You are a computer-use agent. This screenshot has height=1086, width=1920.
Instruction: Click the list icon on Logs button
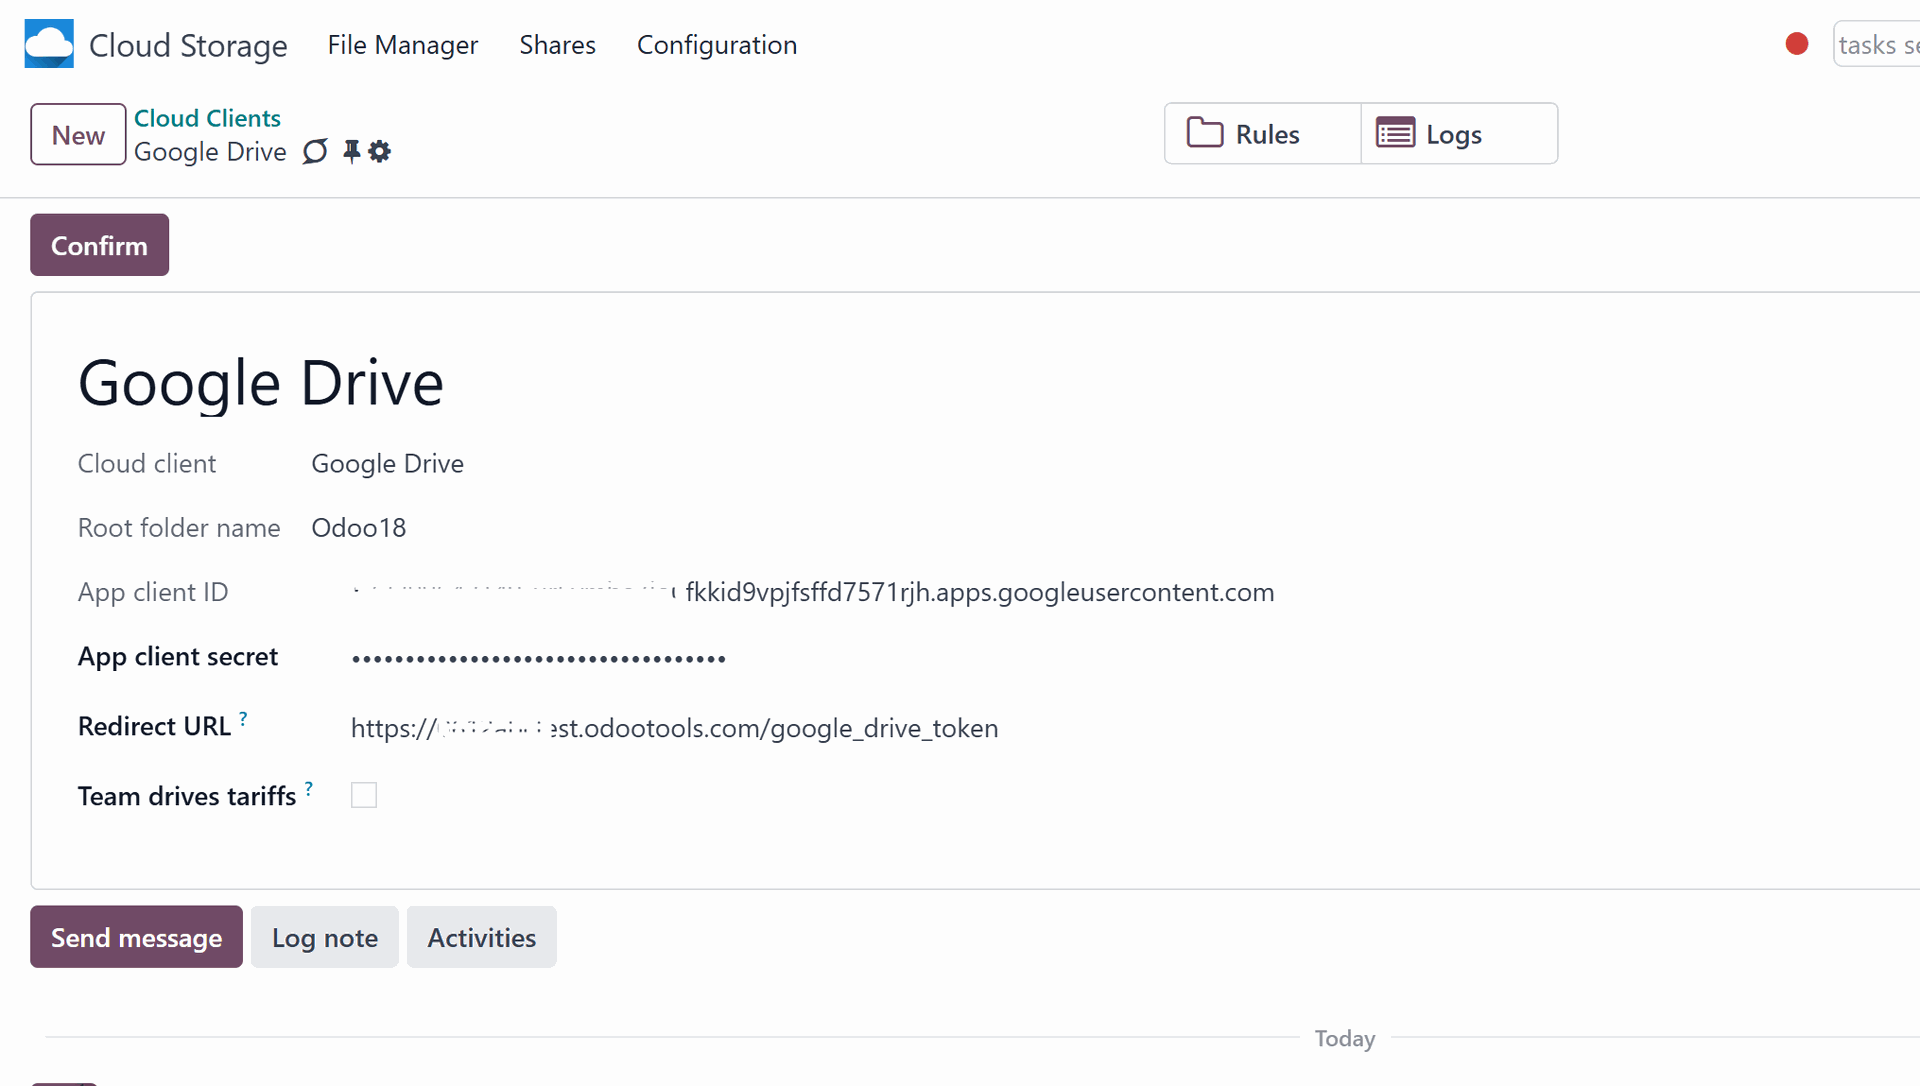pyautogui.click(x=1395, y=133)
